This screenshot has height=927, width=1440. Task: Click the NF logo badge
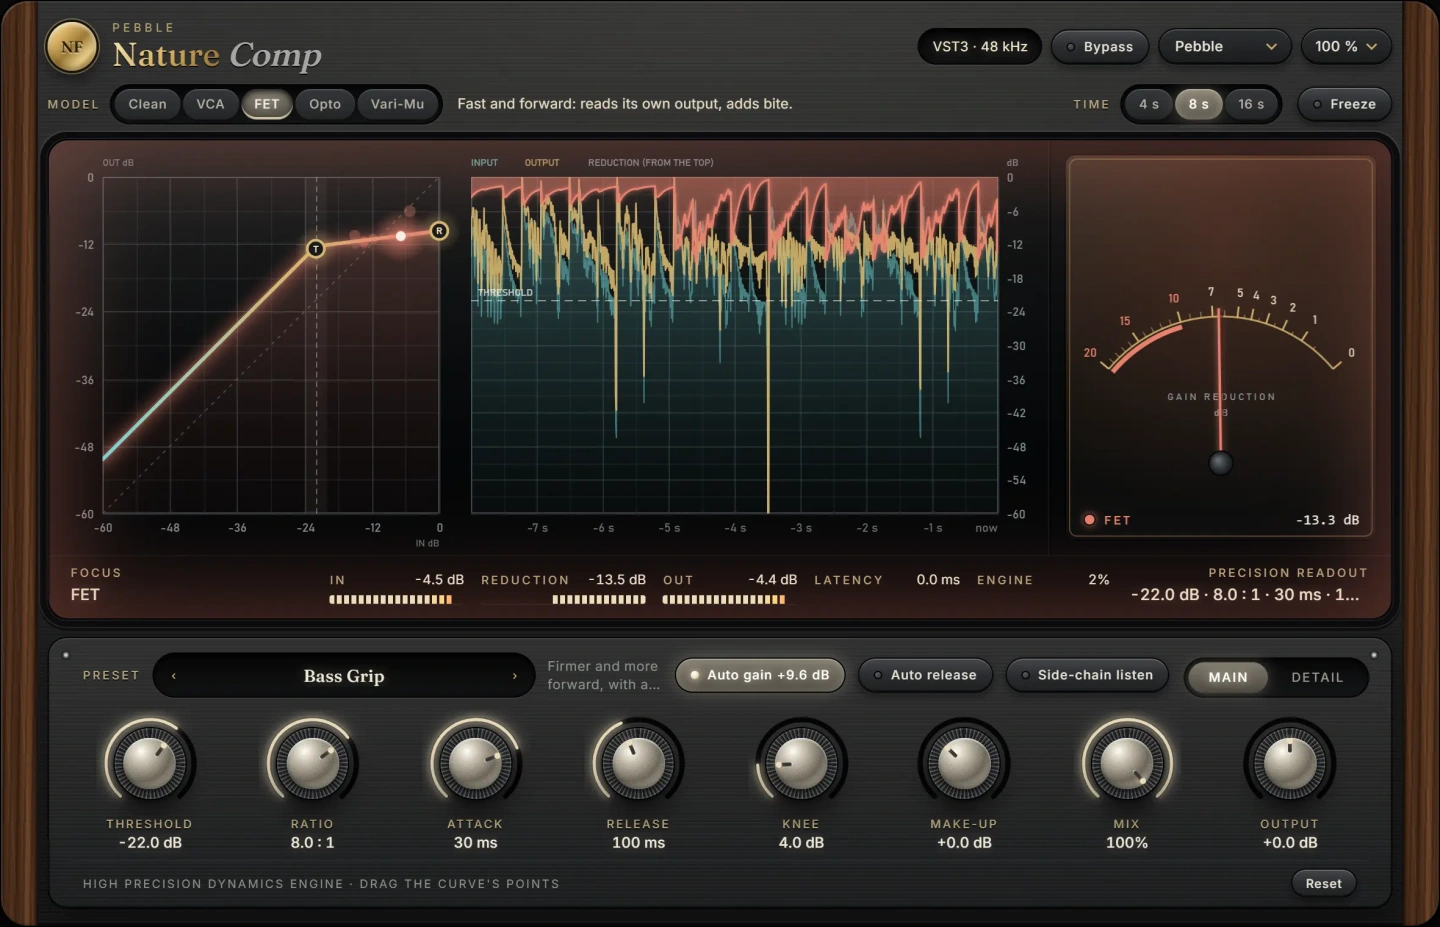(x=72, y=47)
